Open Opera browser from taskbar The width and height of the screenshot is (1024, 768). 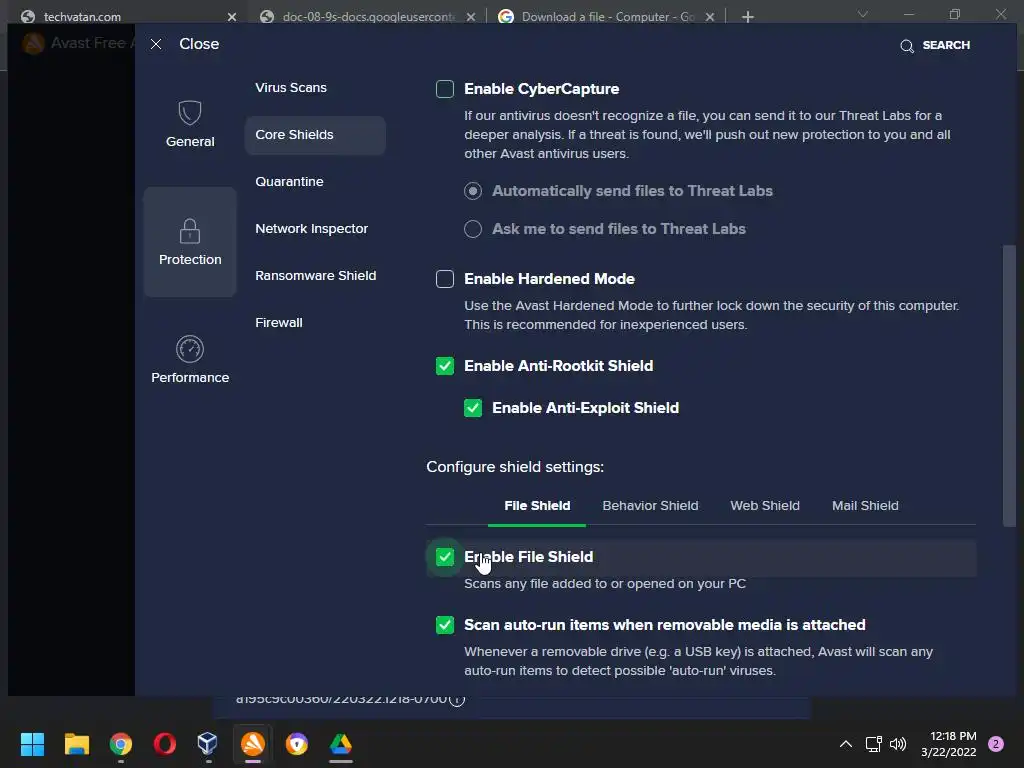point(165,744)
